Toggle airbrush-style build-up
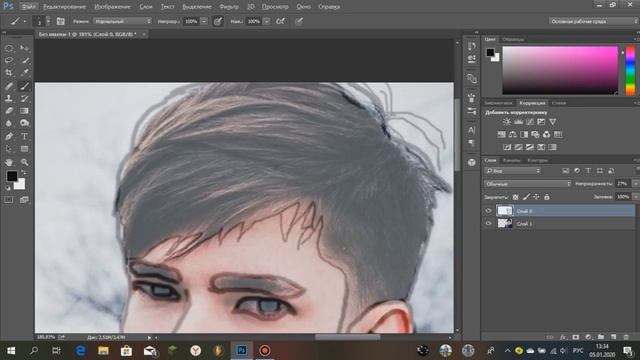Screen dimensions: 640x360 click(281, 21)
